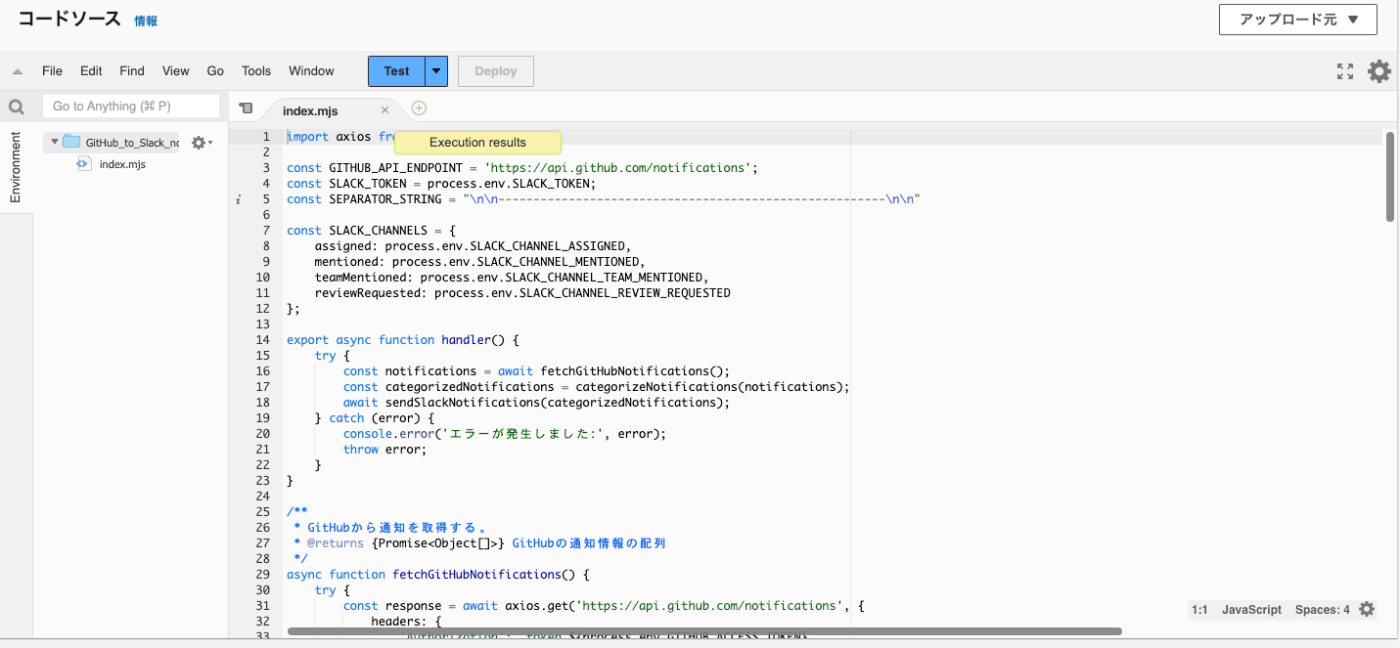Open the Tools menu

tap(255, 71)
